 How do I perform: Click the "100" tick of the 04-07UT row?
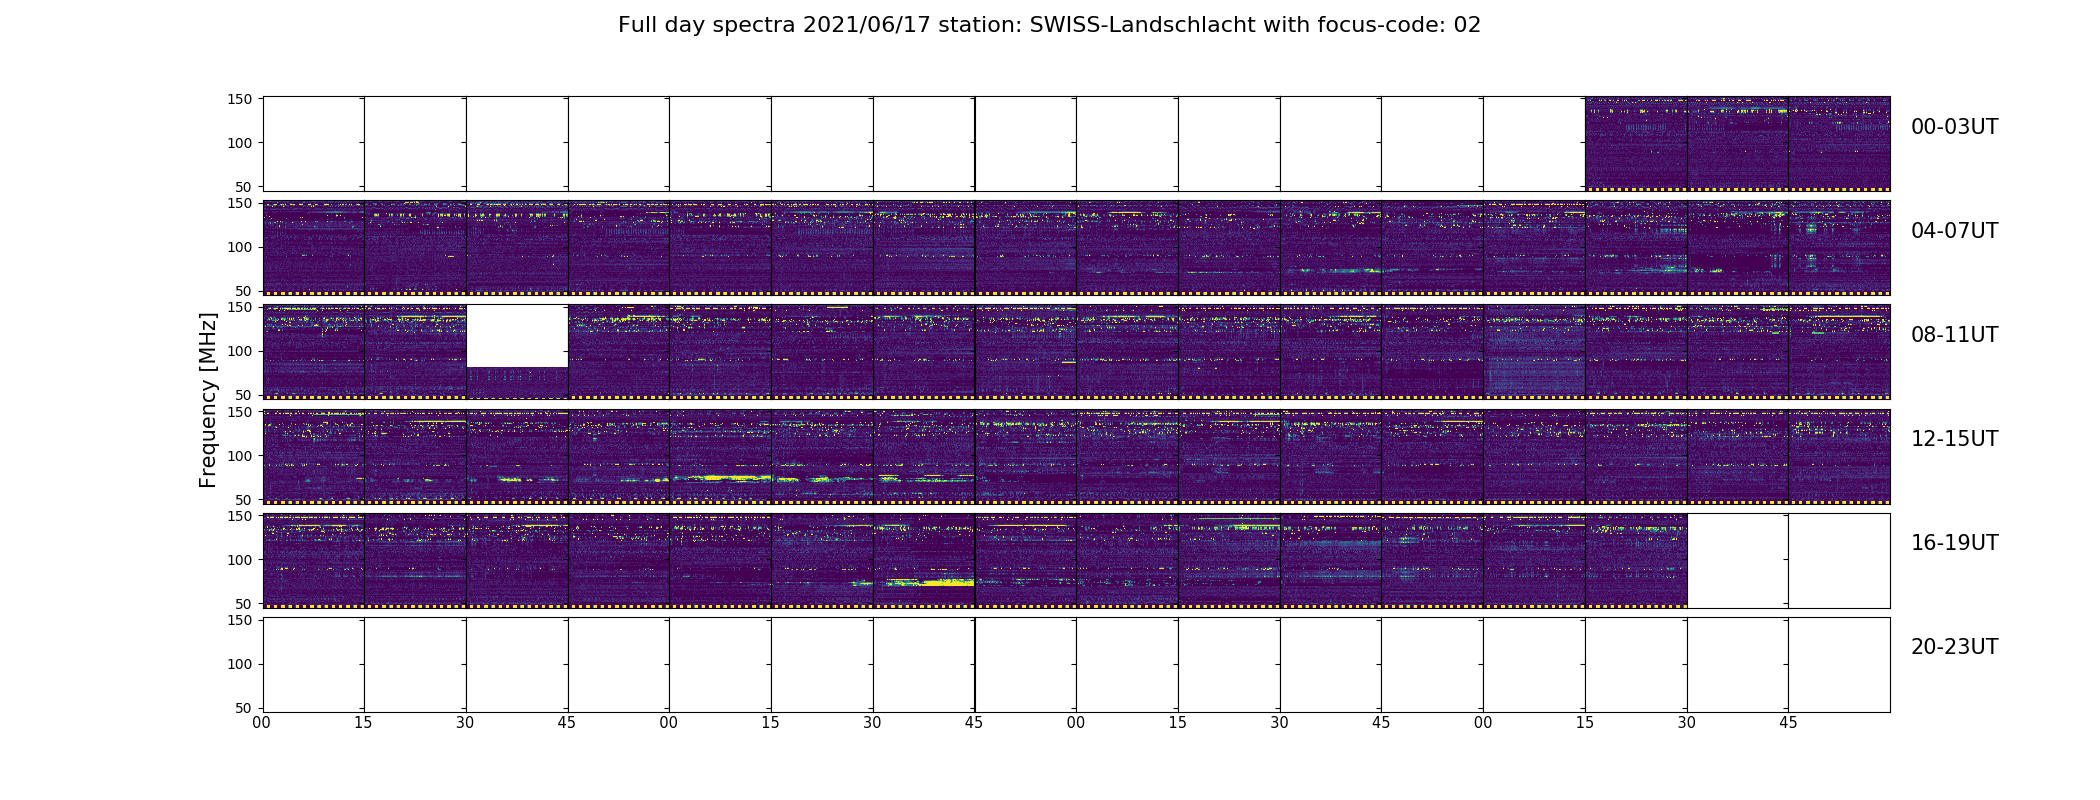click(241, 247)
